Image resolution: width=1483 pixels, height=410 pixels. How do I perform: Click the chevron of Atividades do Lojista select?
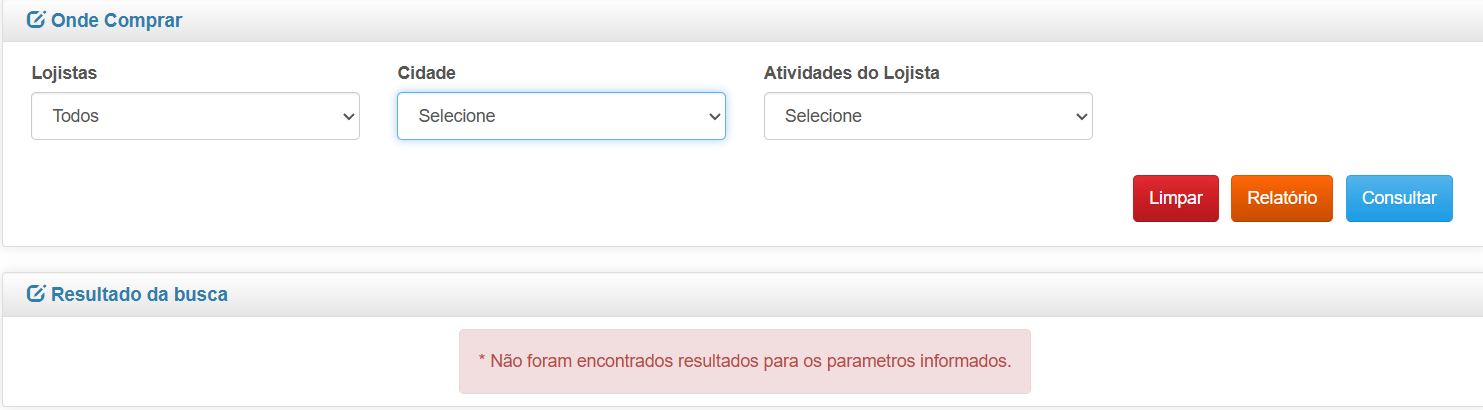pos(1081,117)
